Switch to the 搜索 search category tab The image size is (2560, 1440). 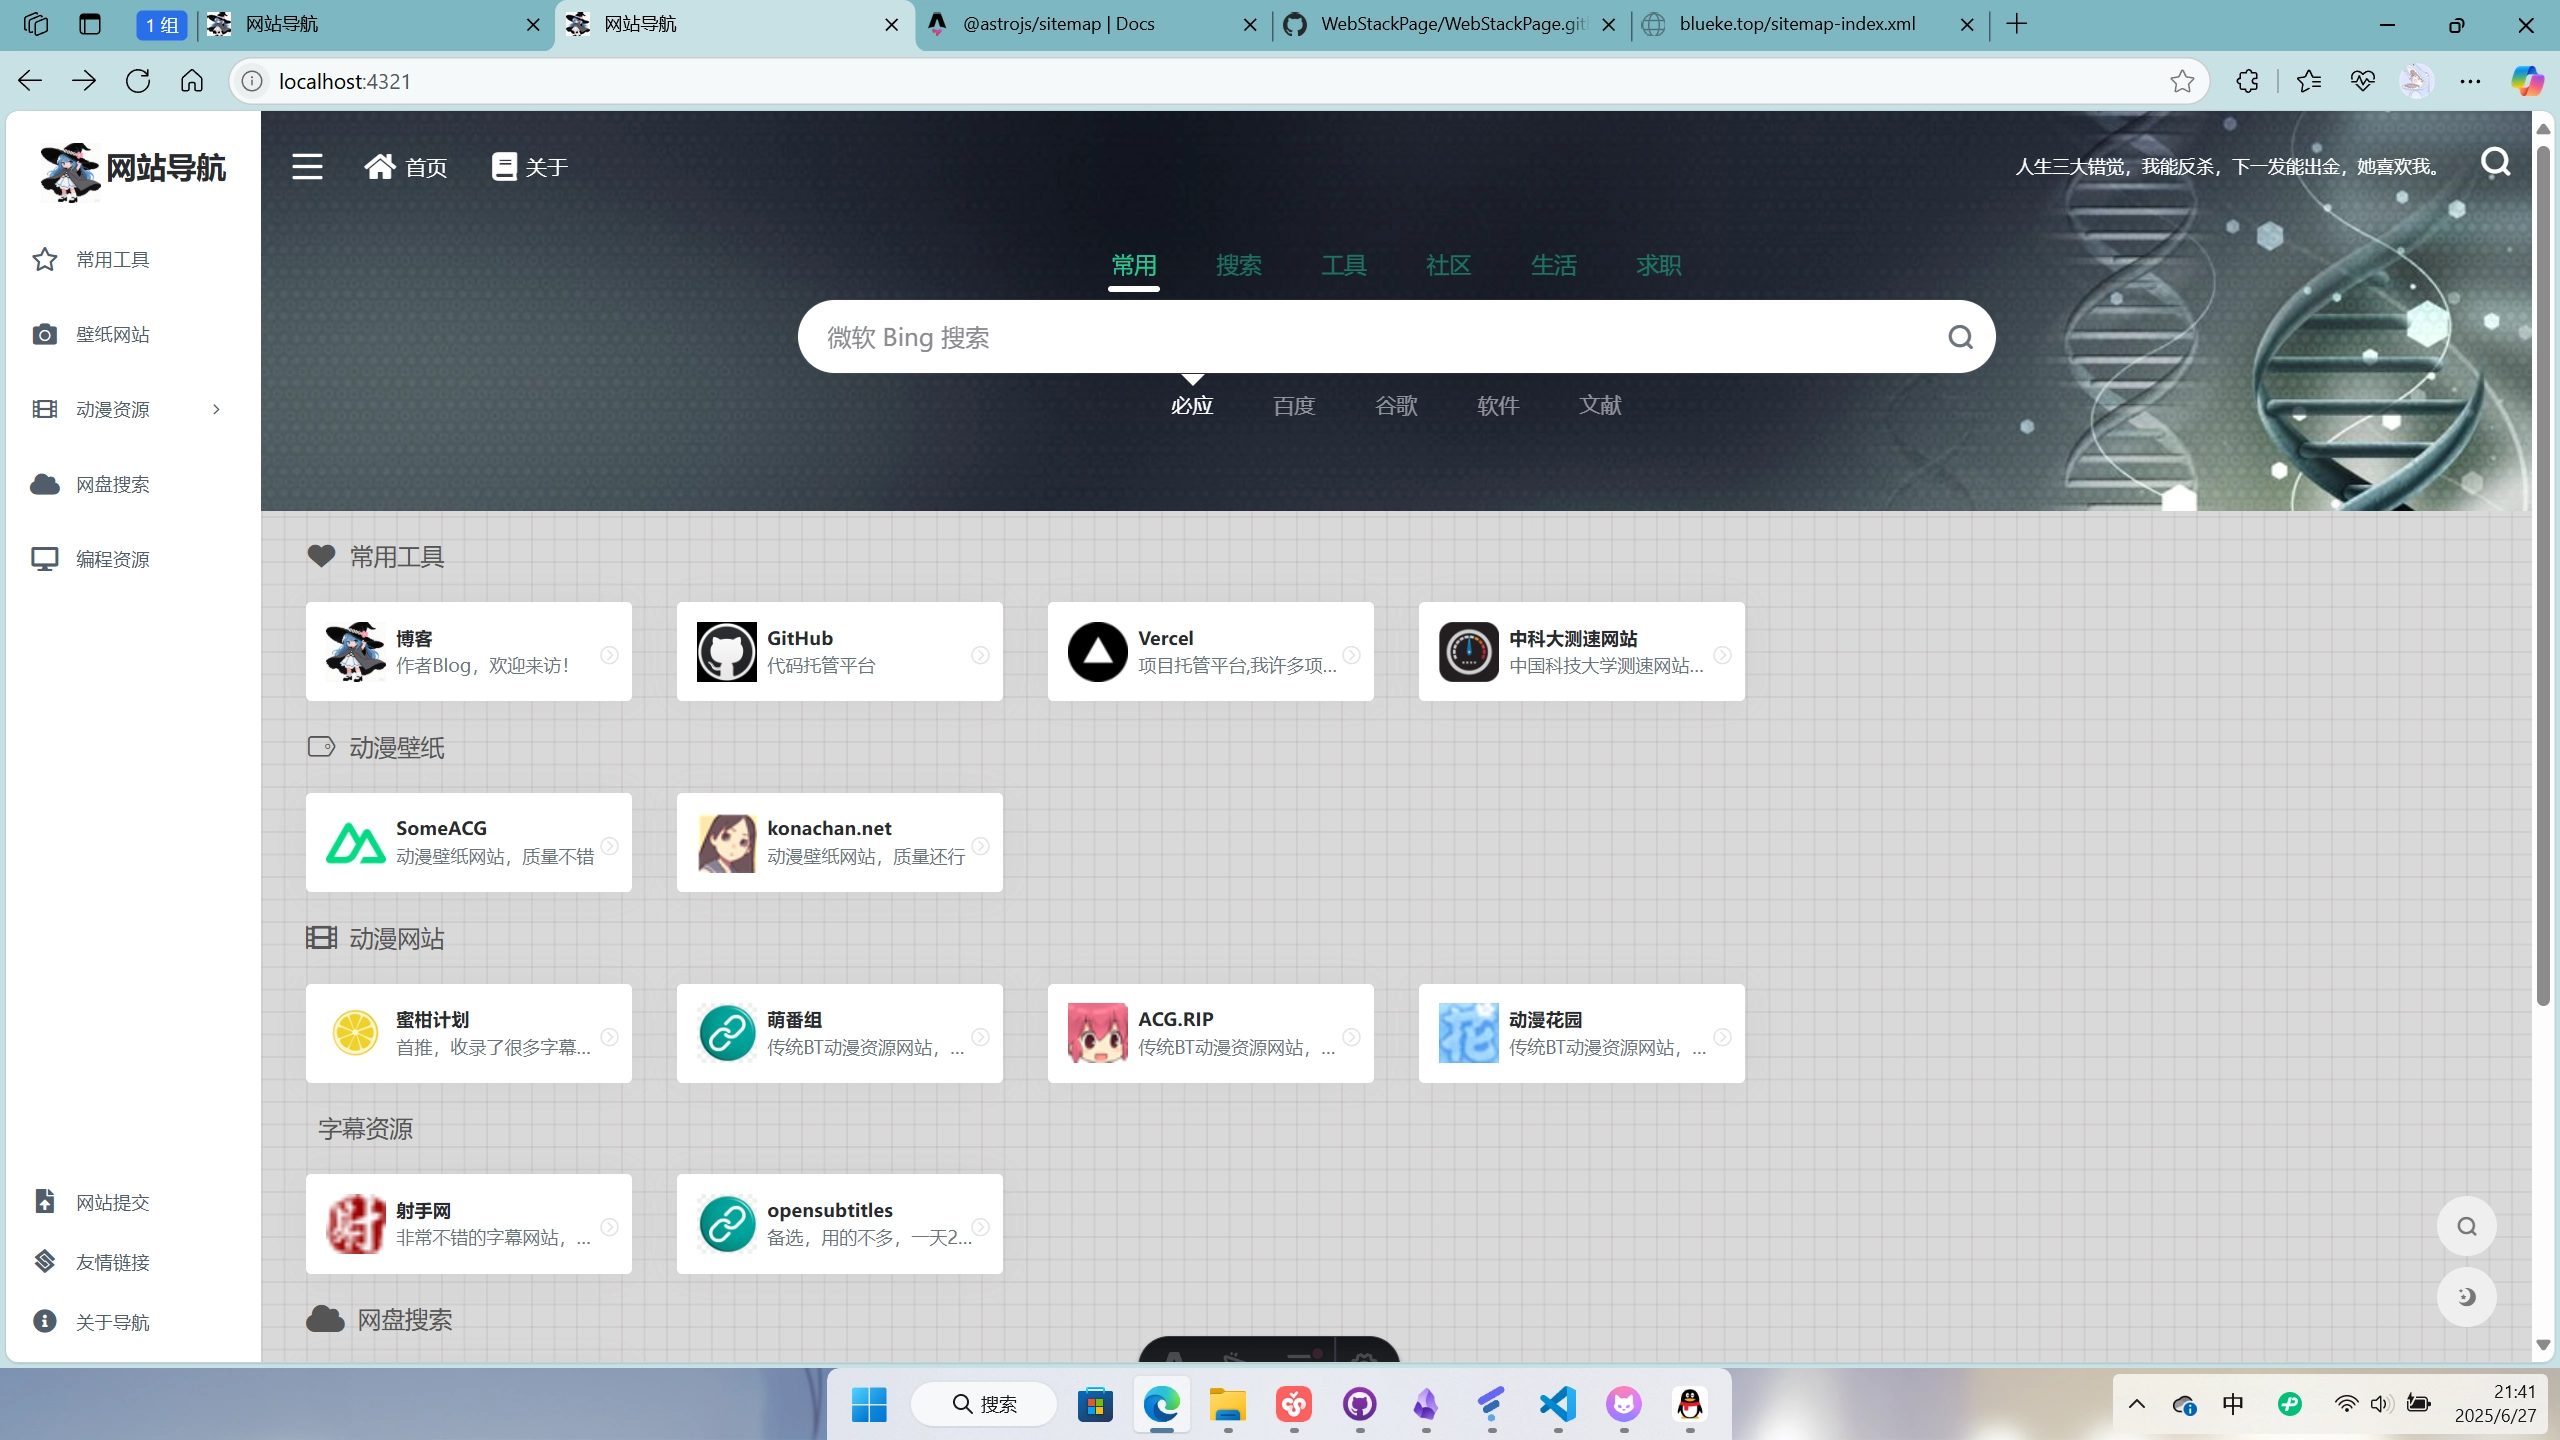tap(1238, 265)
